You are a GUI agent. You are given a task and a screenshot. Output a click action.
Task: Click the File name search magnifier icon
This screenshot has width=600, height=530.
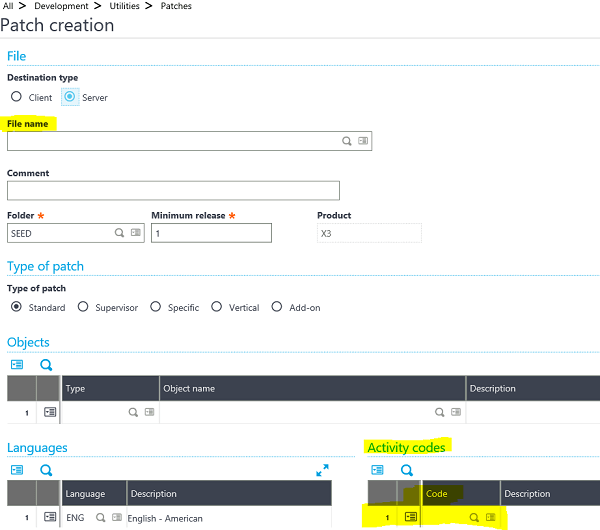click(x=347, y=141)
